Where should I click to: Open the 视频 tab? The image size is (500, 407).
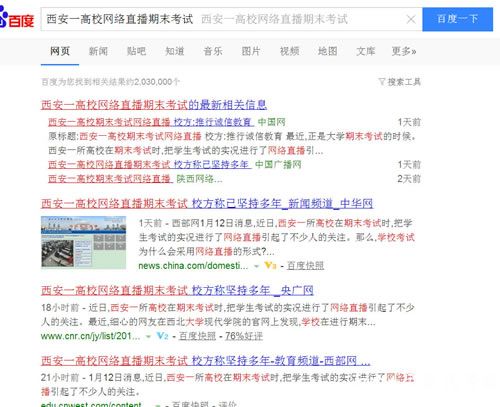(x=289, y=51)
